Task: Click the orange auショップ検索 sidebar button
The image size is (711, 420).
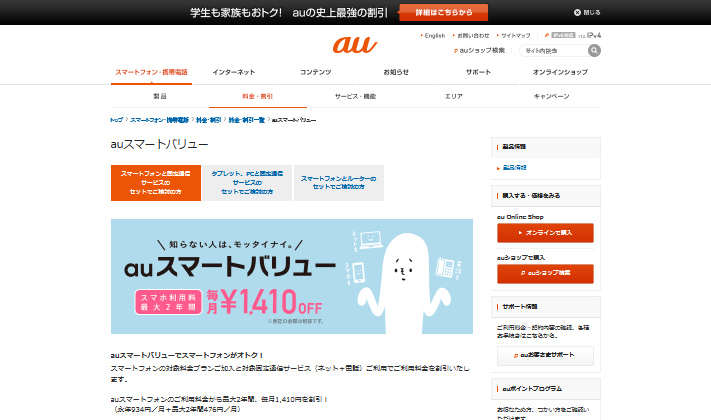Action: click(545, 273)
